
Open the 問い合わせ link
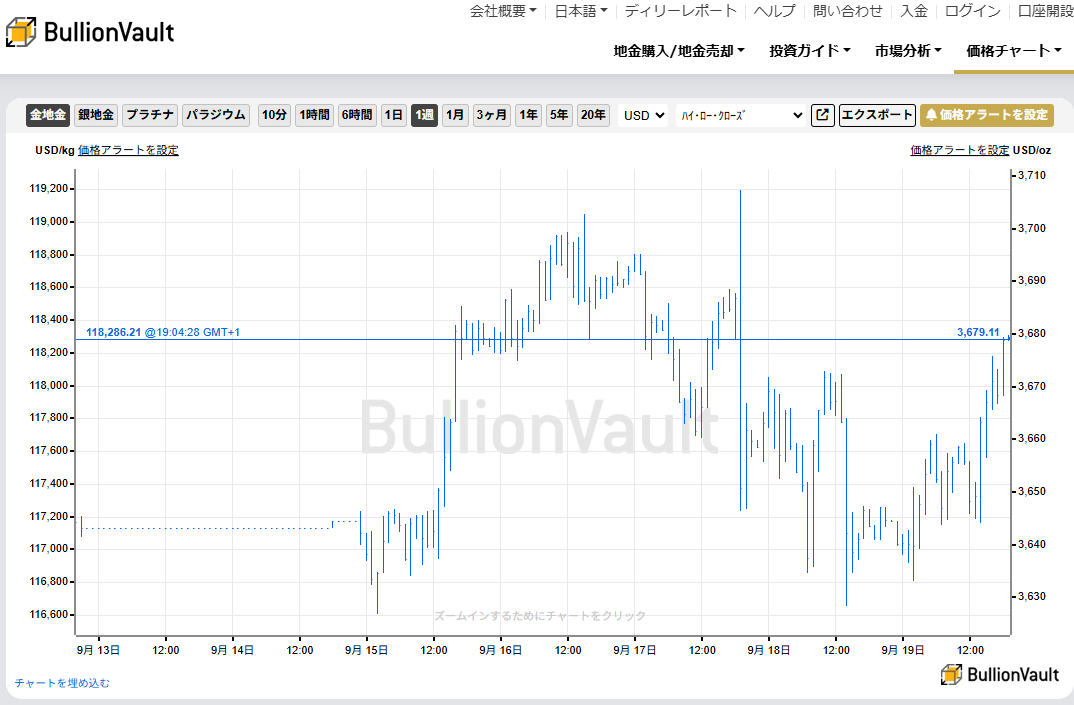coord(848,11)
